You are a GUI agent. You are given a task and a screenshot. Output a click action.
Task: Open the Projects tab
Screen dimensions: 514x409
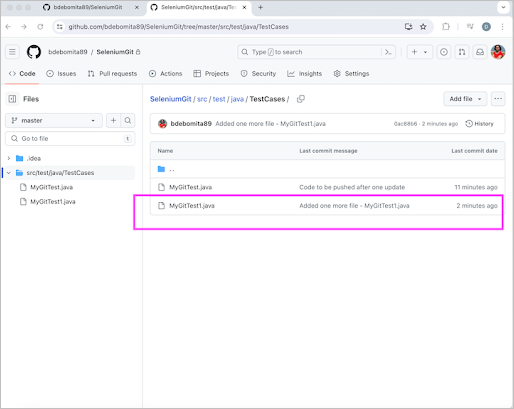point(211,74)
